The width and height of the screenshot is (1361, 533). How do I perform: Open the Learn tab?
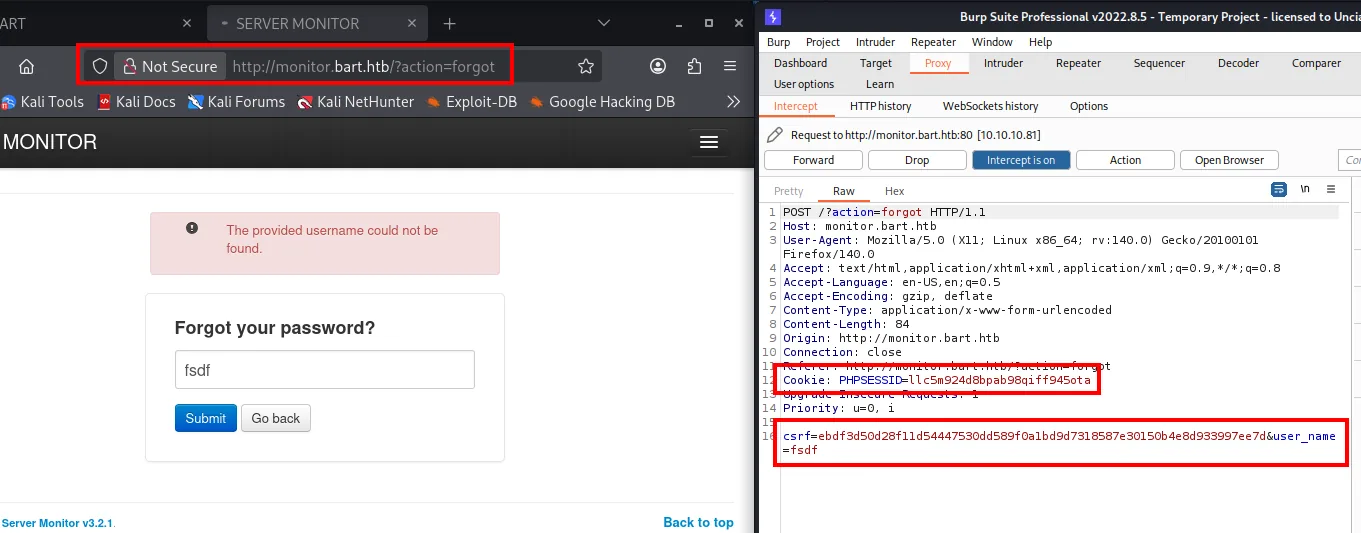[880, 84]
